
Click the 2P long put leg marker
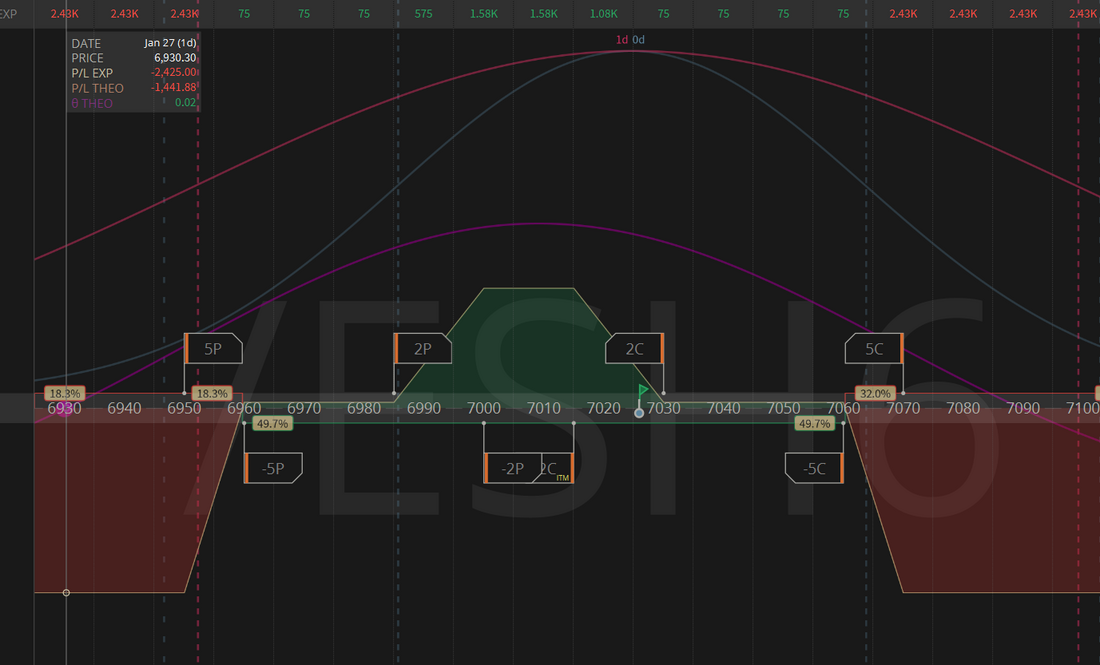pyautogui.click(x=424, y=349)
